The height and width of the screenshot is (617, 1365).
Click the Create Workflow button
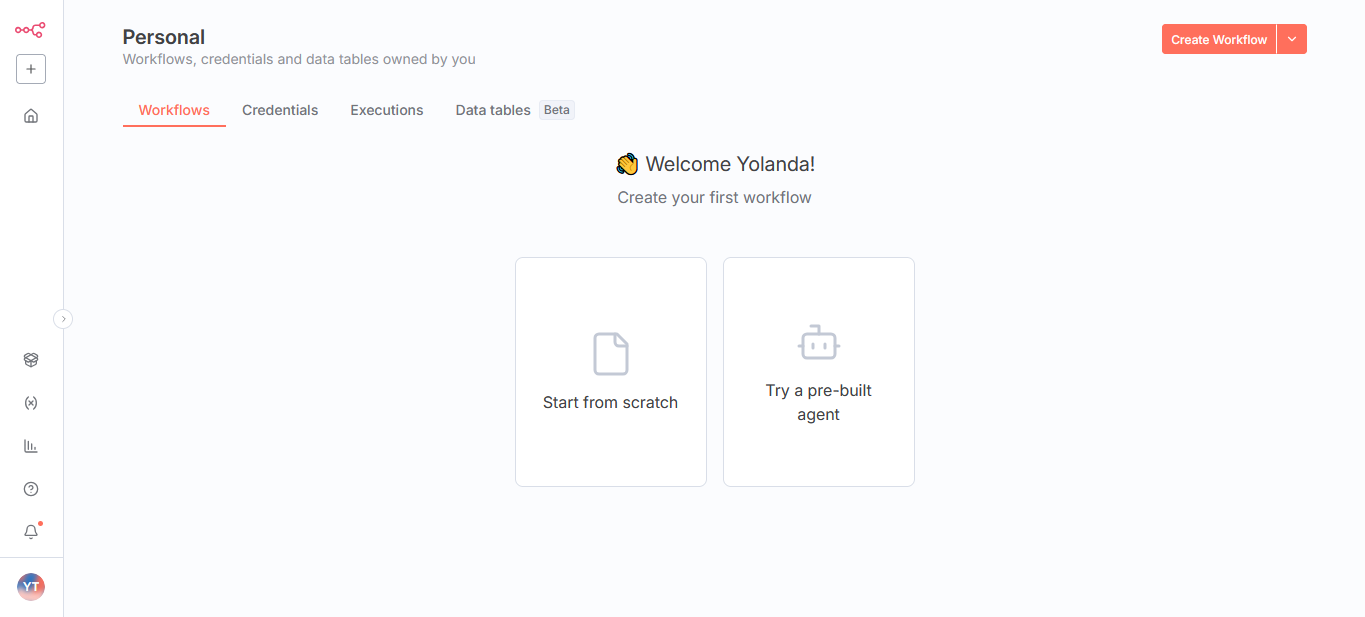tap(1219, 39)
